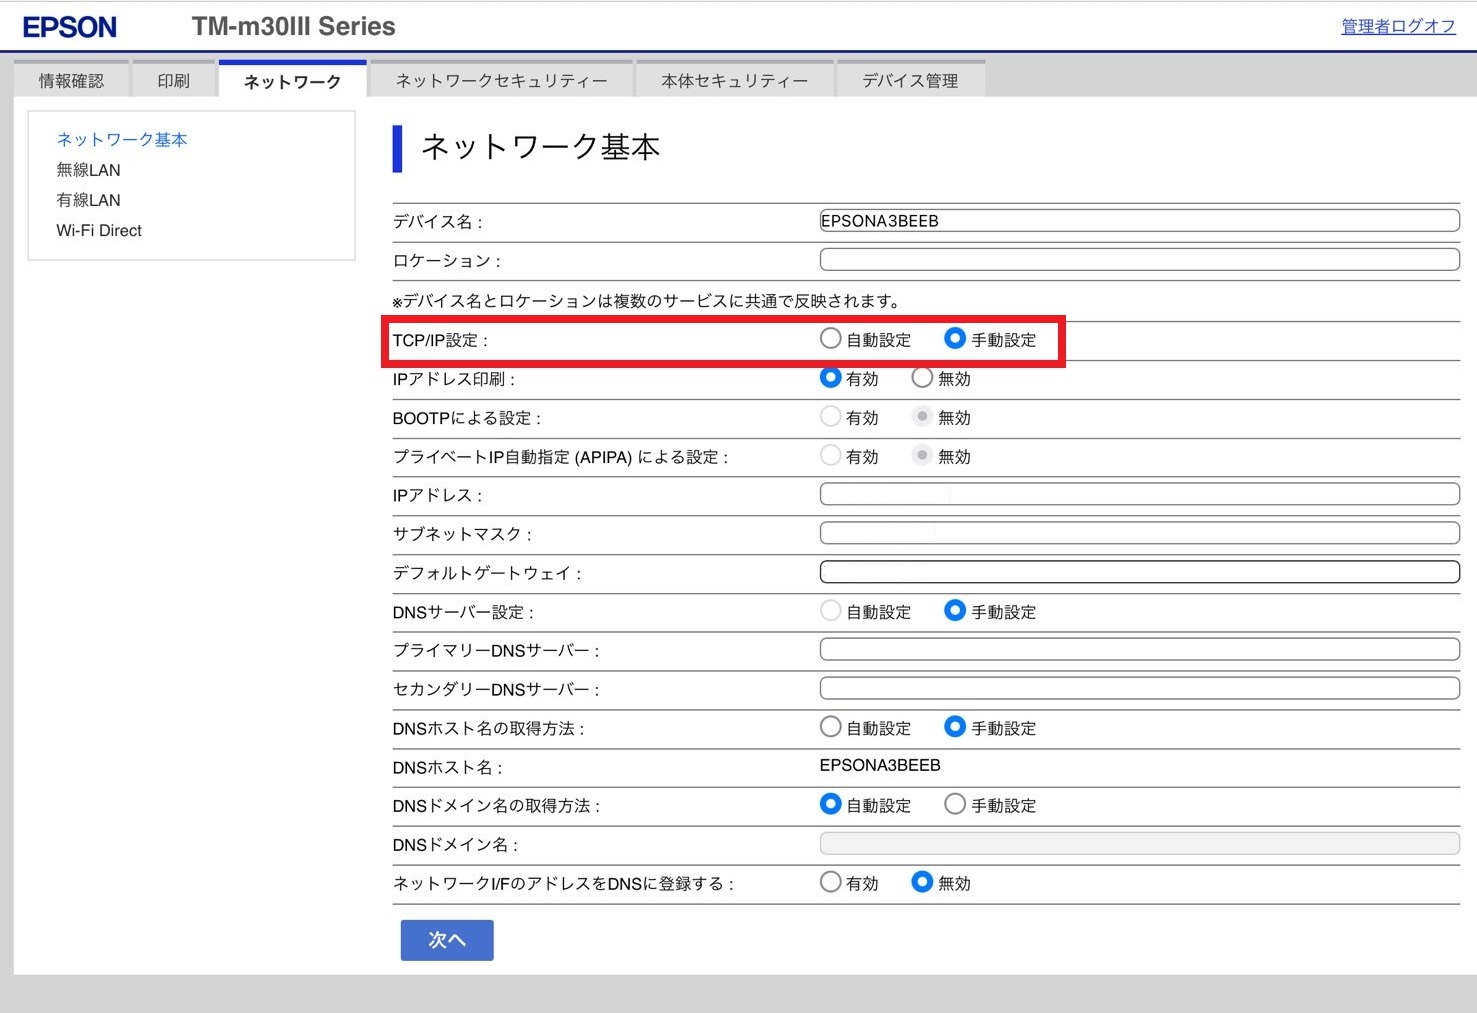Image resolution: width=1477 pixels, height=1013 pixels.
Task: Click the サブネットマスク input field
Action: click(x=1138, y=533)
